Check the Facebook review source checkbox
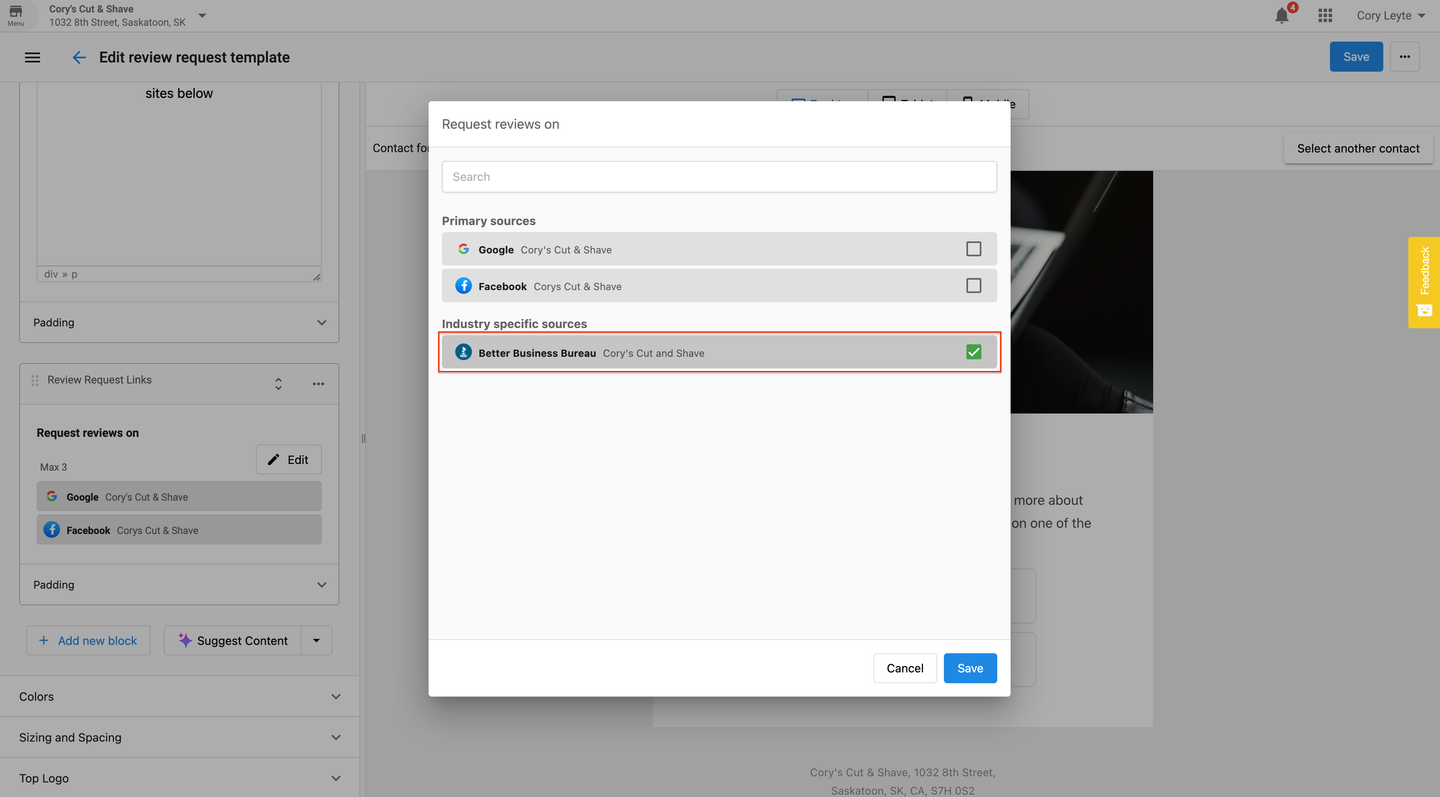This screenshot has height=797, width=1440. coord(973,285)
